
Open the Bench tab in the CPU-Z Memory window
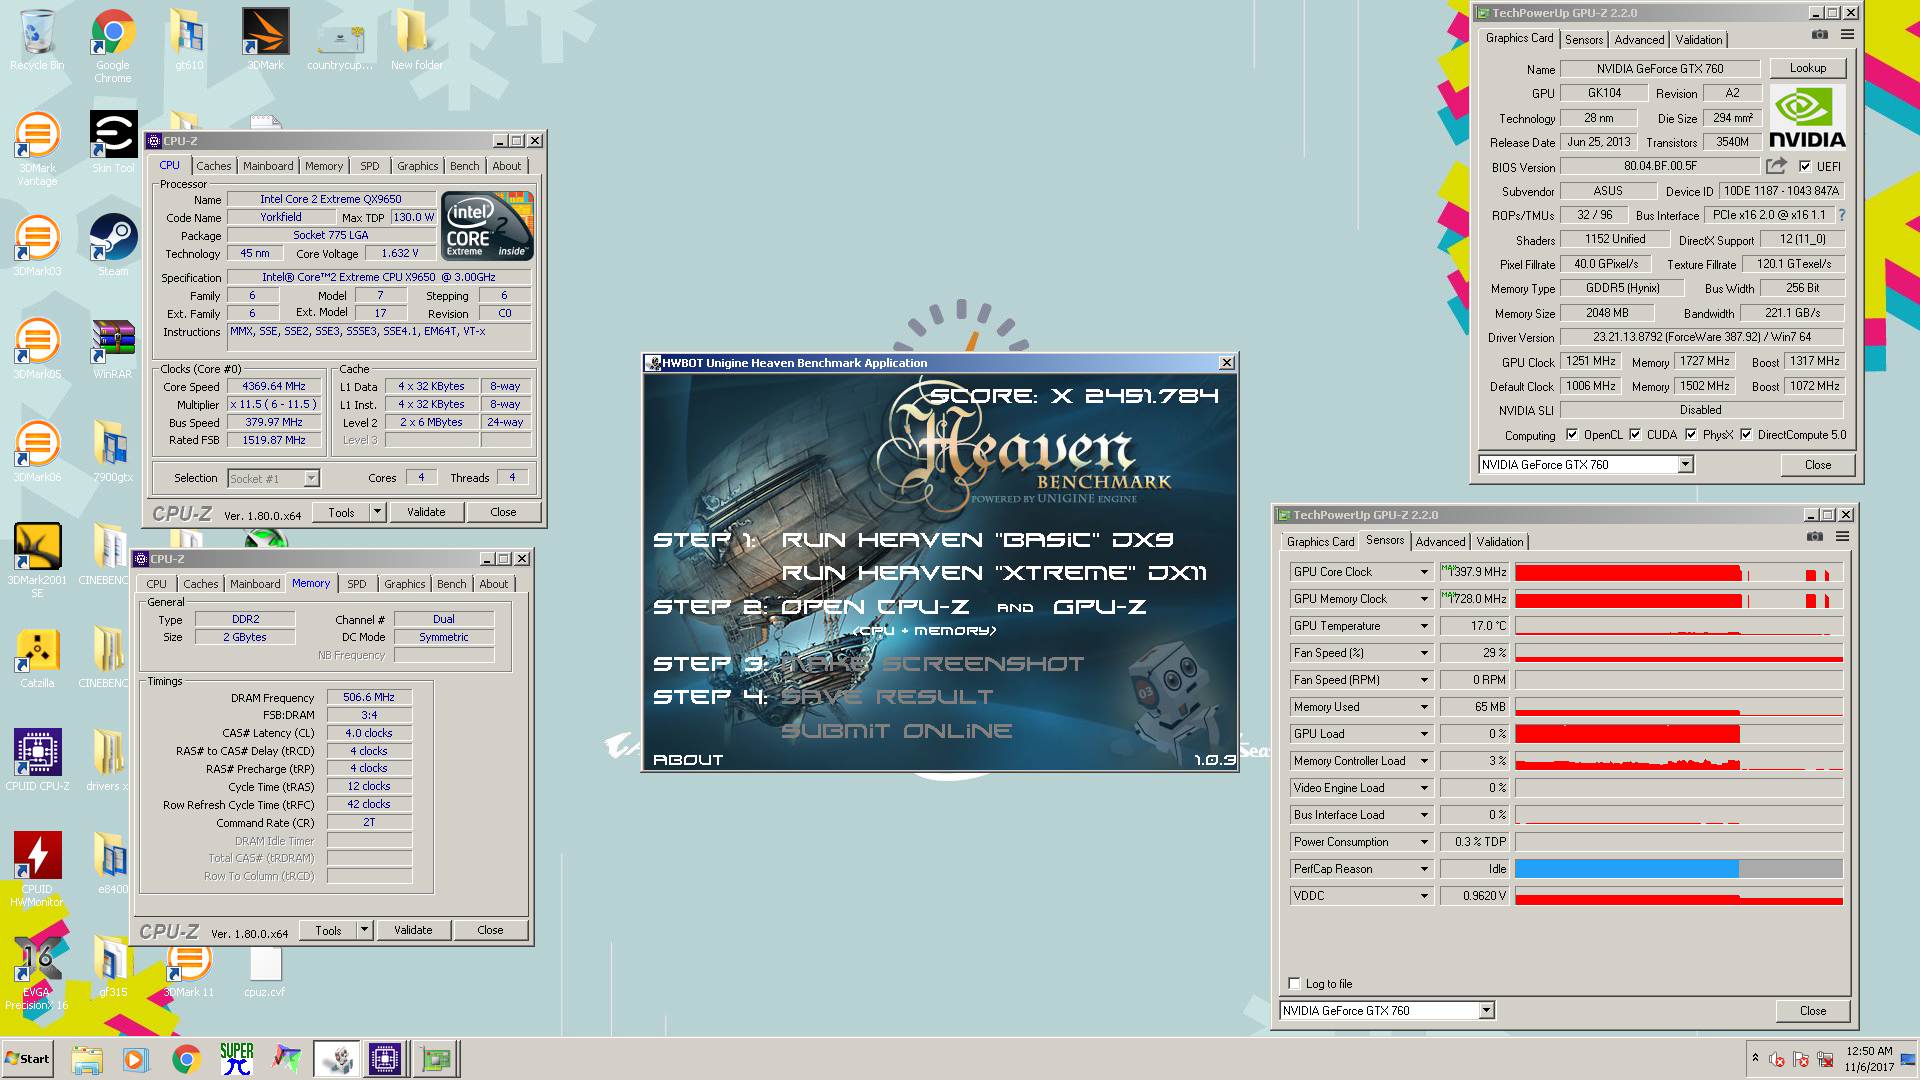pos(451,584)
